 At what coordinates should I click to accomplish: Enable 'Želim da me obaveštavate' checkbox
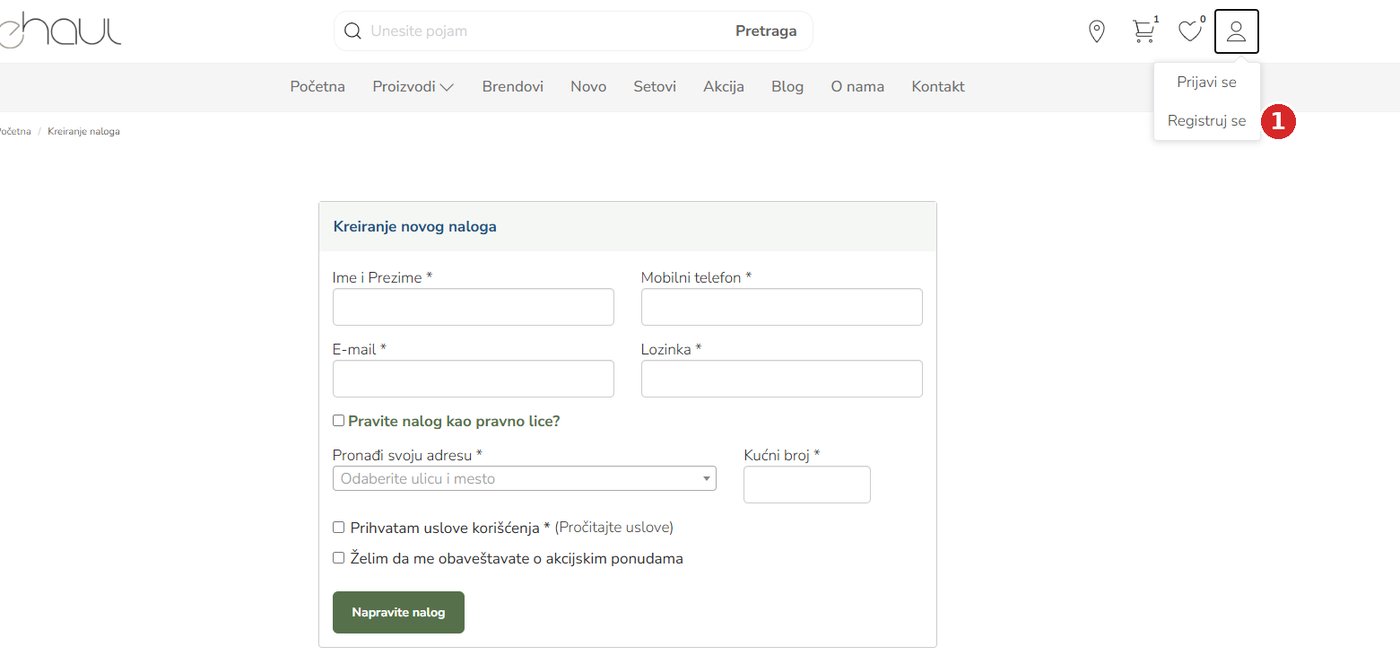[x=338, y=558]
